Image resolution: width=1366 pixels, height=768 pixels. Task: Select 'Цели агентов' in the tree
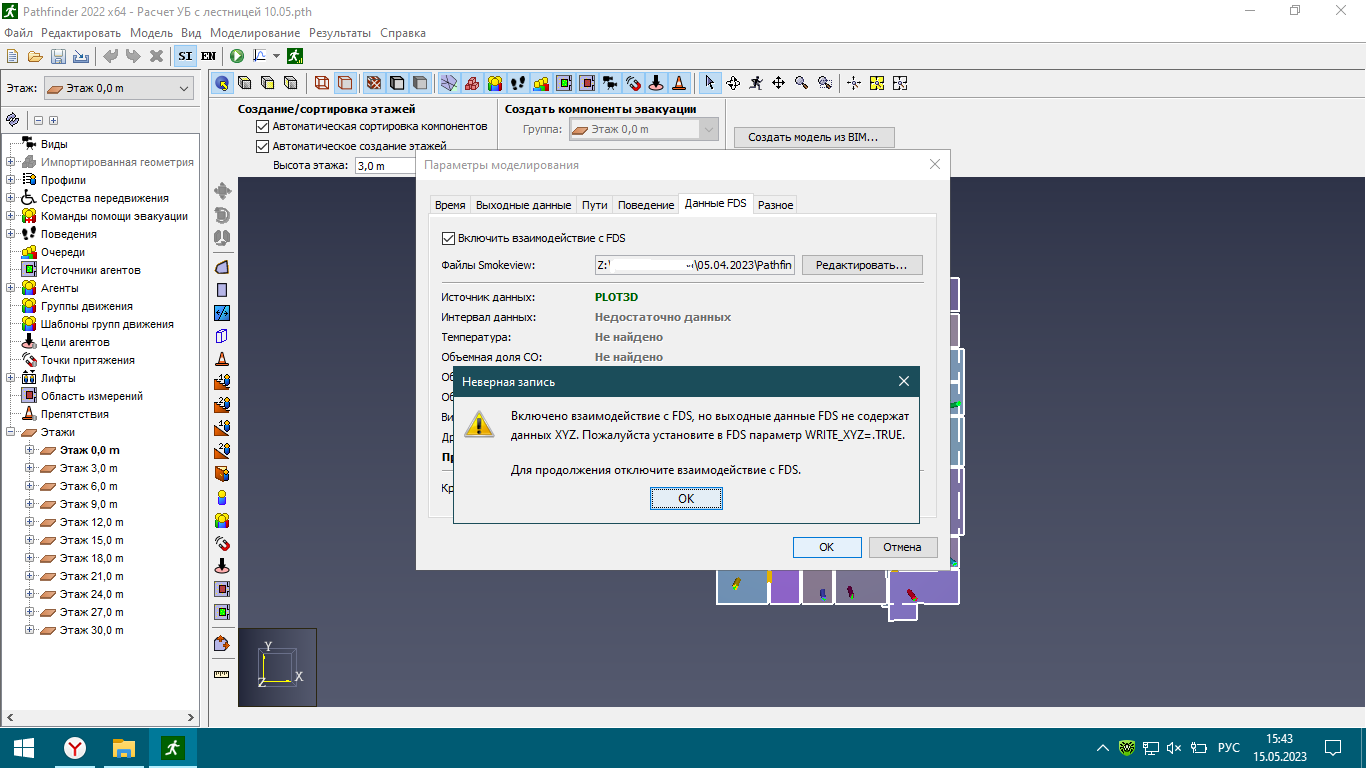(75, 342)
